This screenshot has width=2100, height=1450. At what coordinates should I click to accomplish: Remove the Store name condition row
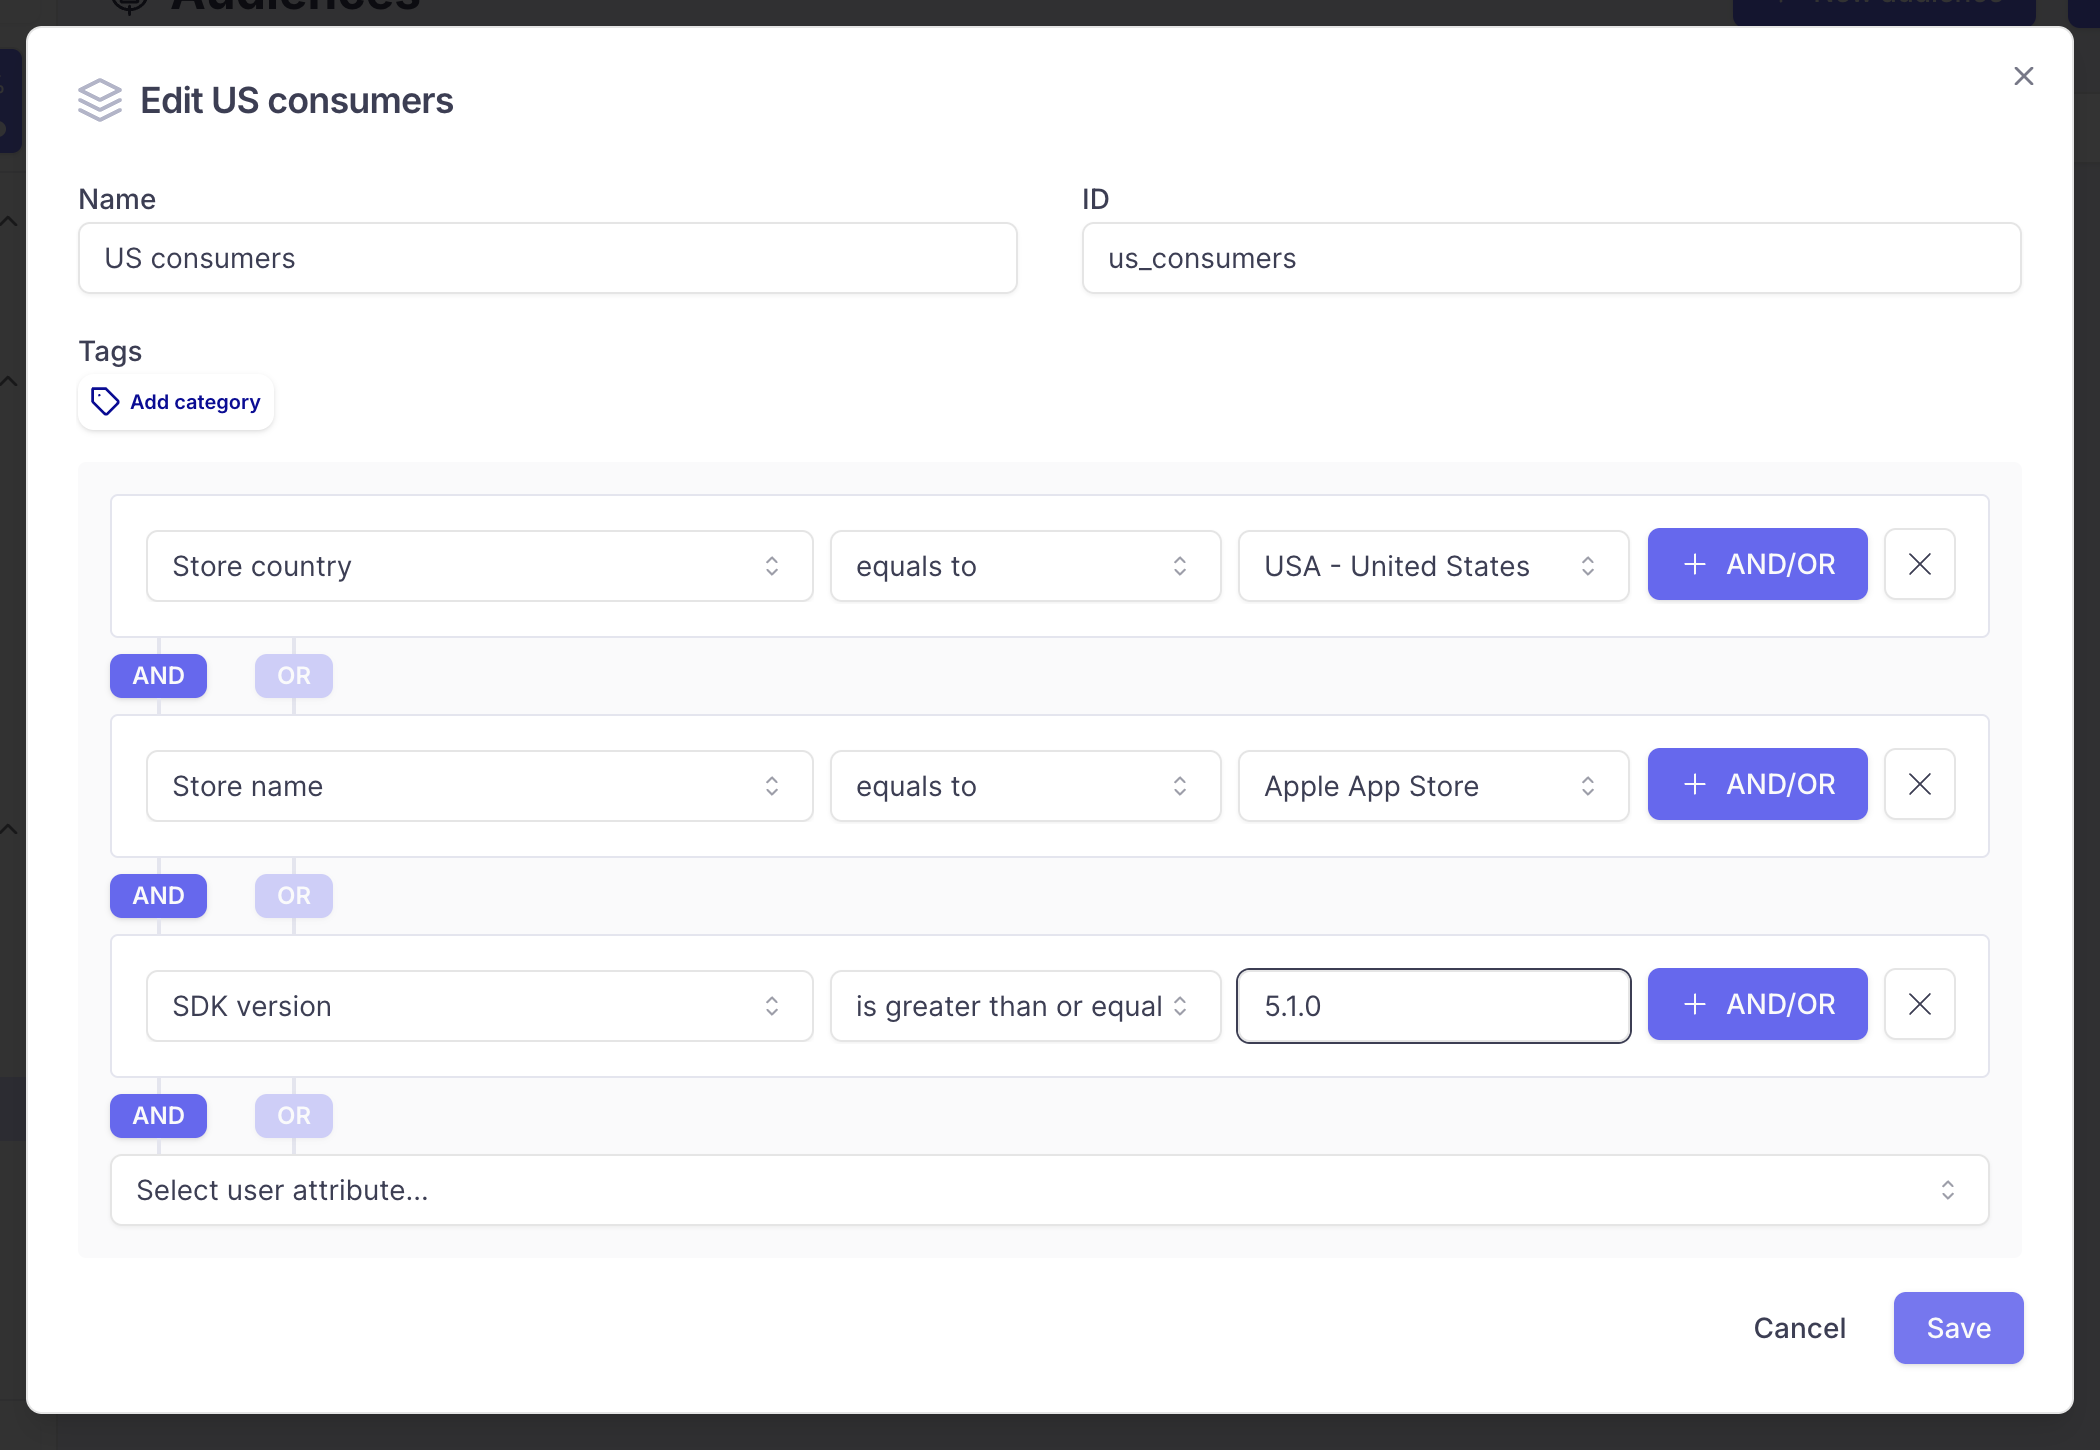point(1919,784)
